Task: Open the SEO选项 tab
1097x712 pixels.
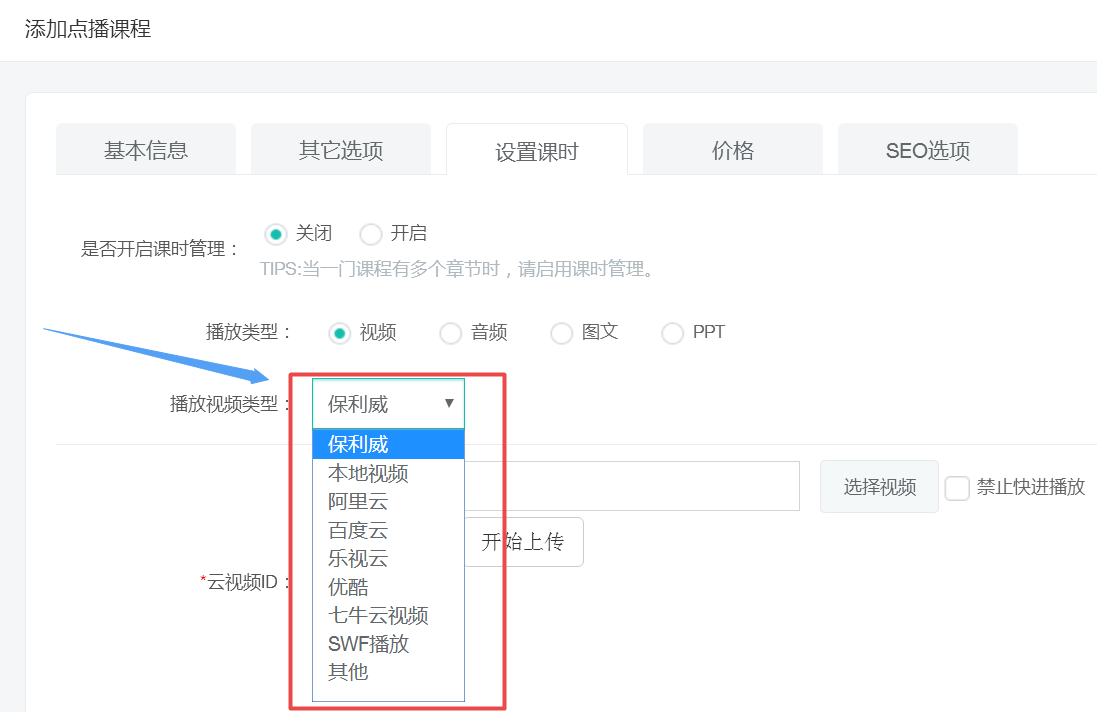Action: (x=927, y=151)
